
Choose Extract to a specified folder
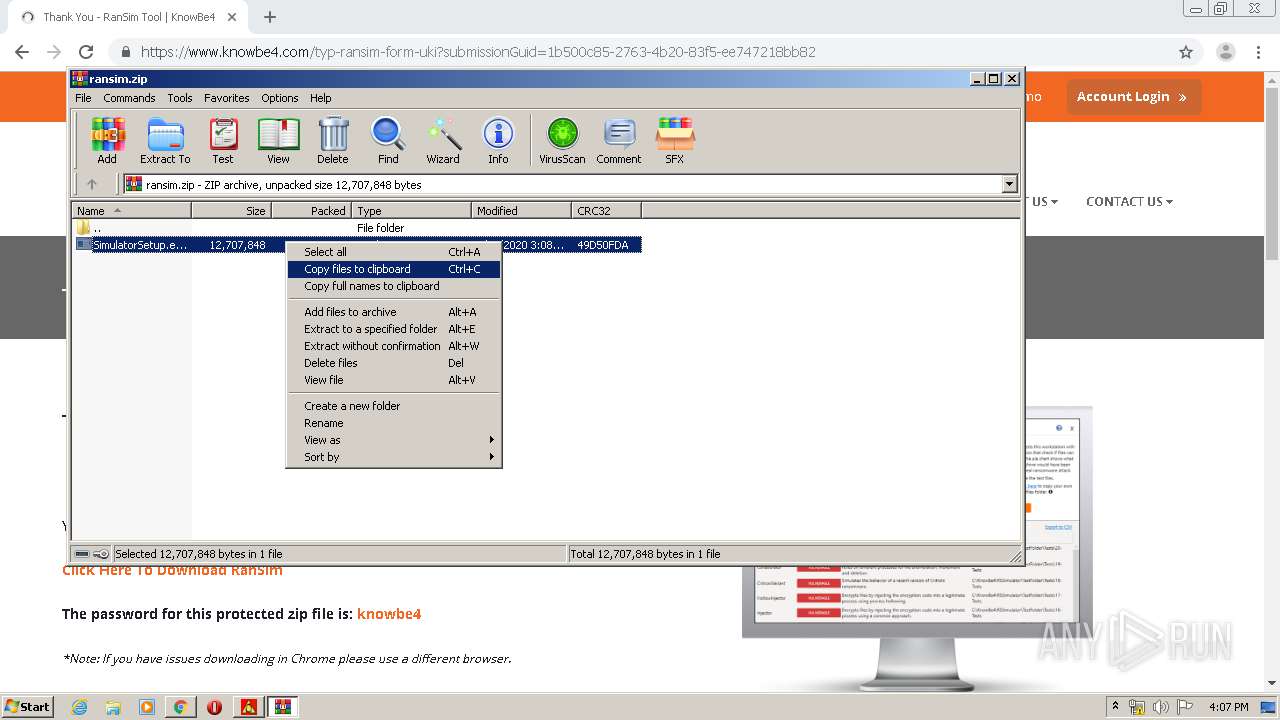click(393, 329)
